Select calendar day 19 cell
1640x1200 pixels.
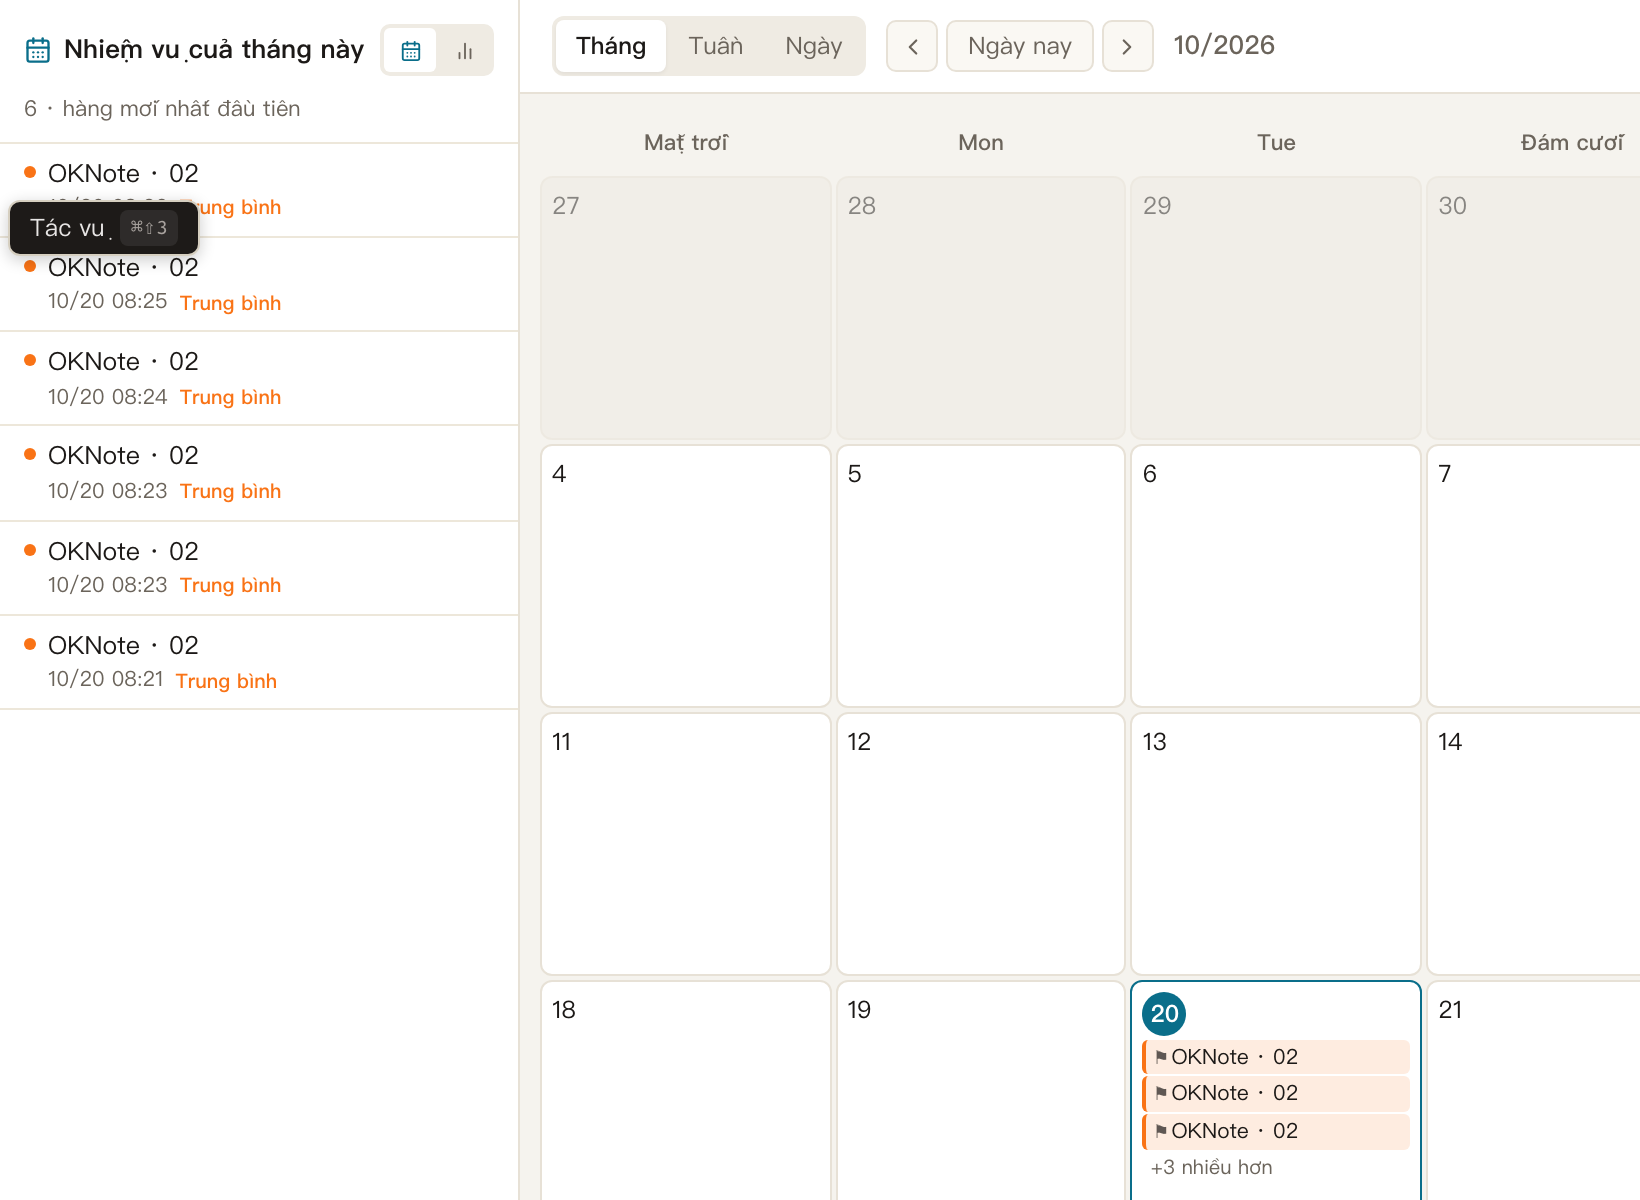(x=981, y=1090)
